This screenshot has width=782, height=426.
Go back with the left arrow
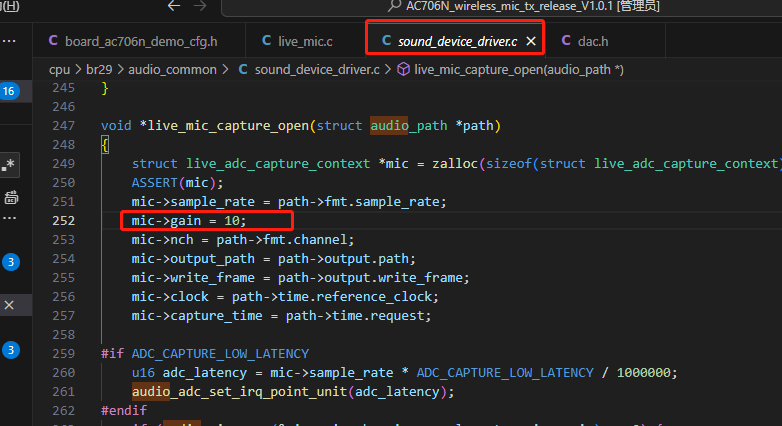coord(174,6)
